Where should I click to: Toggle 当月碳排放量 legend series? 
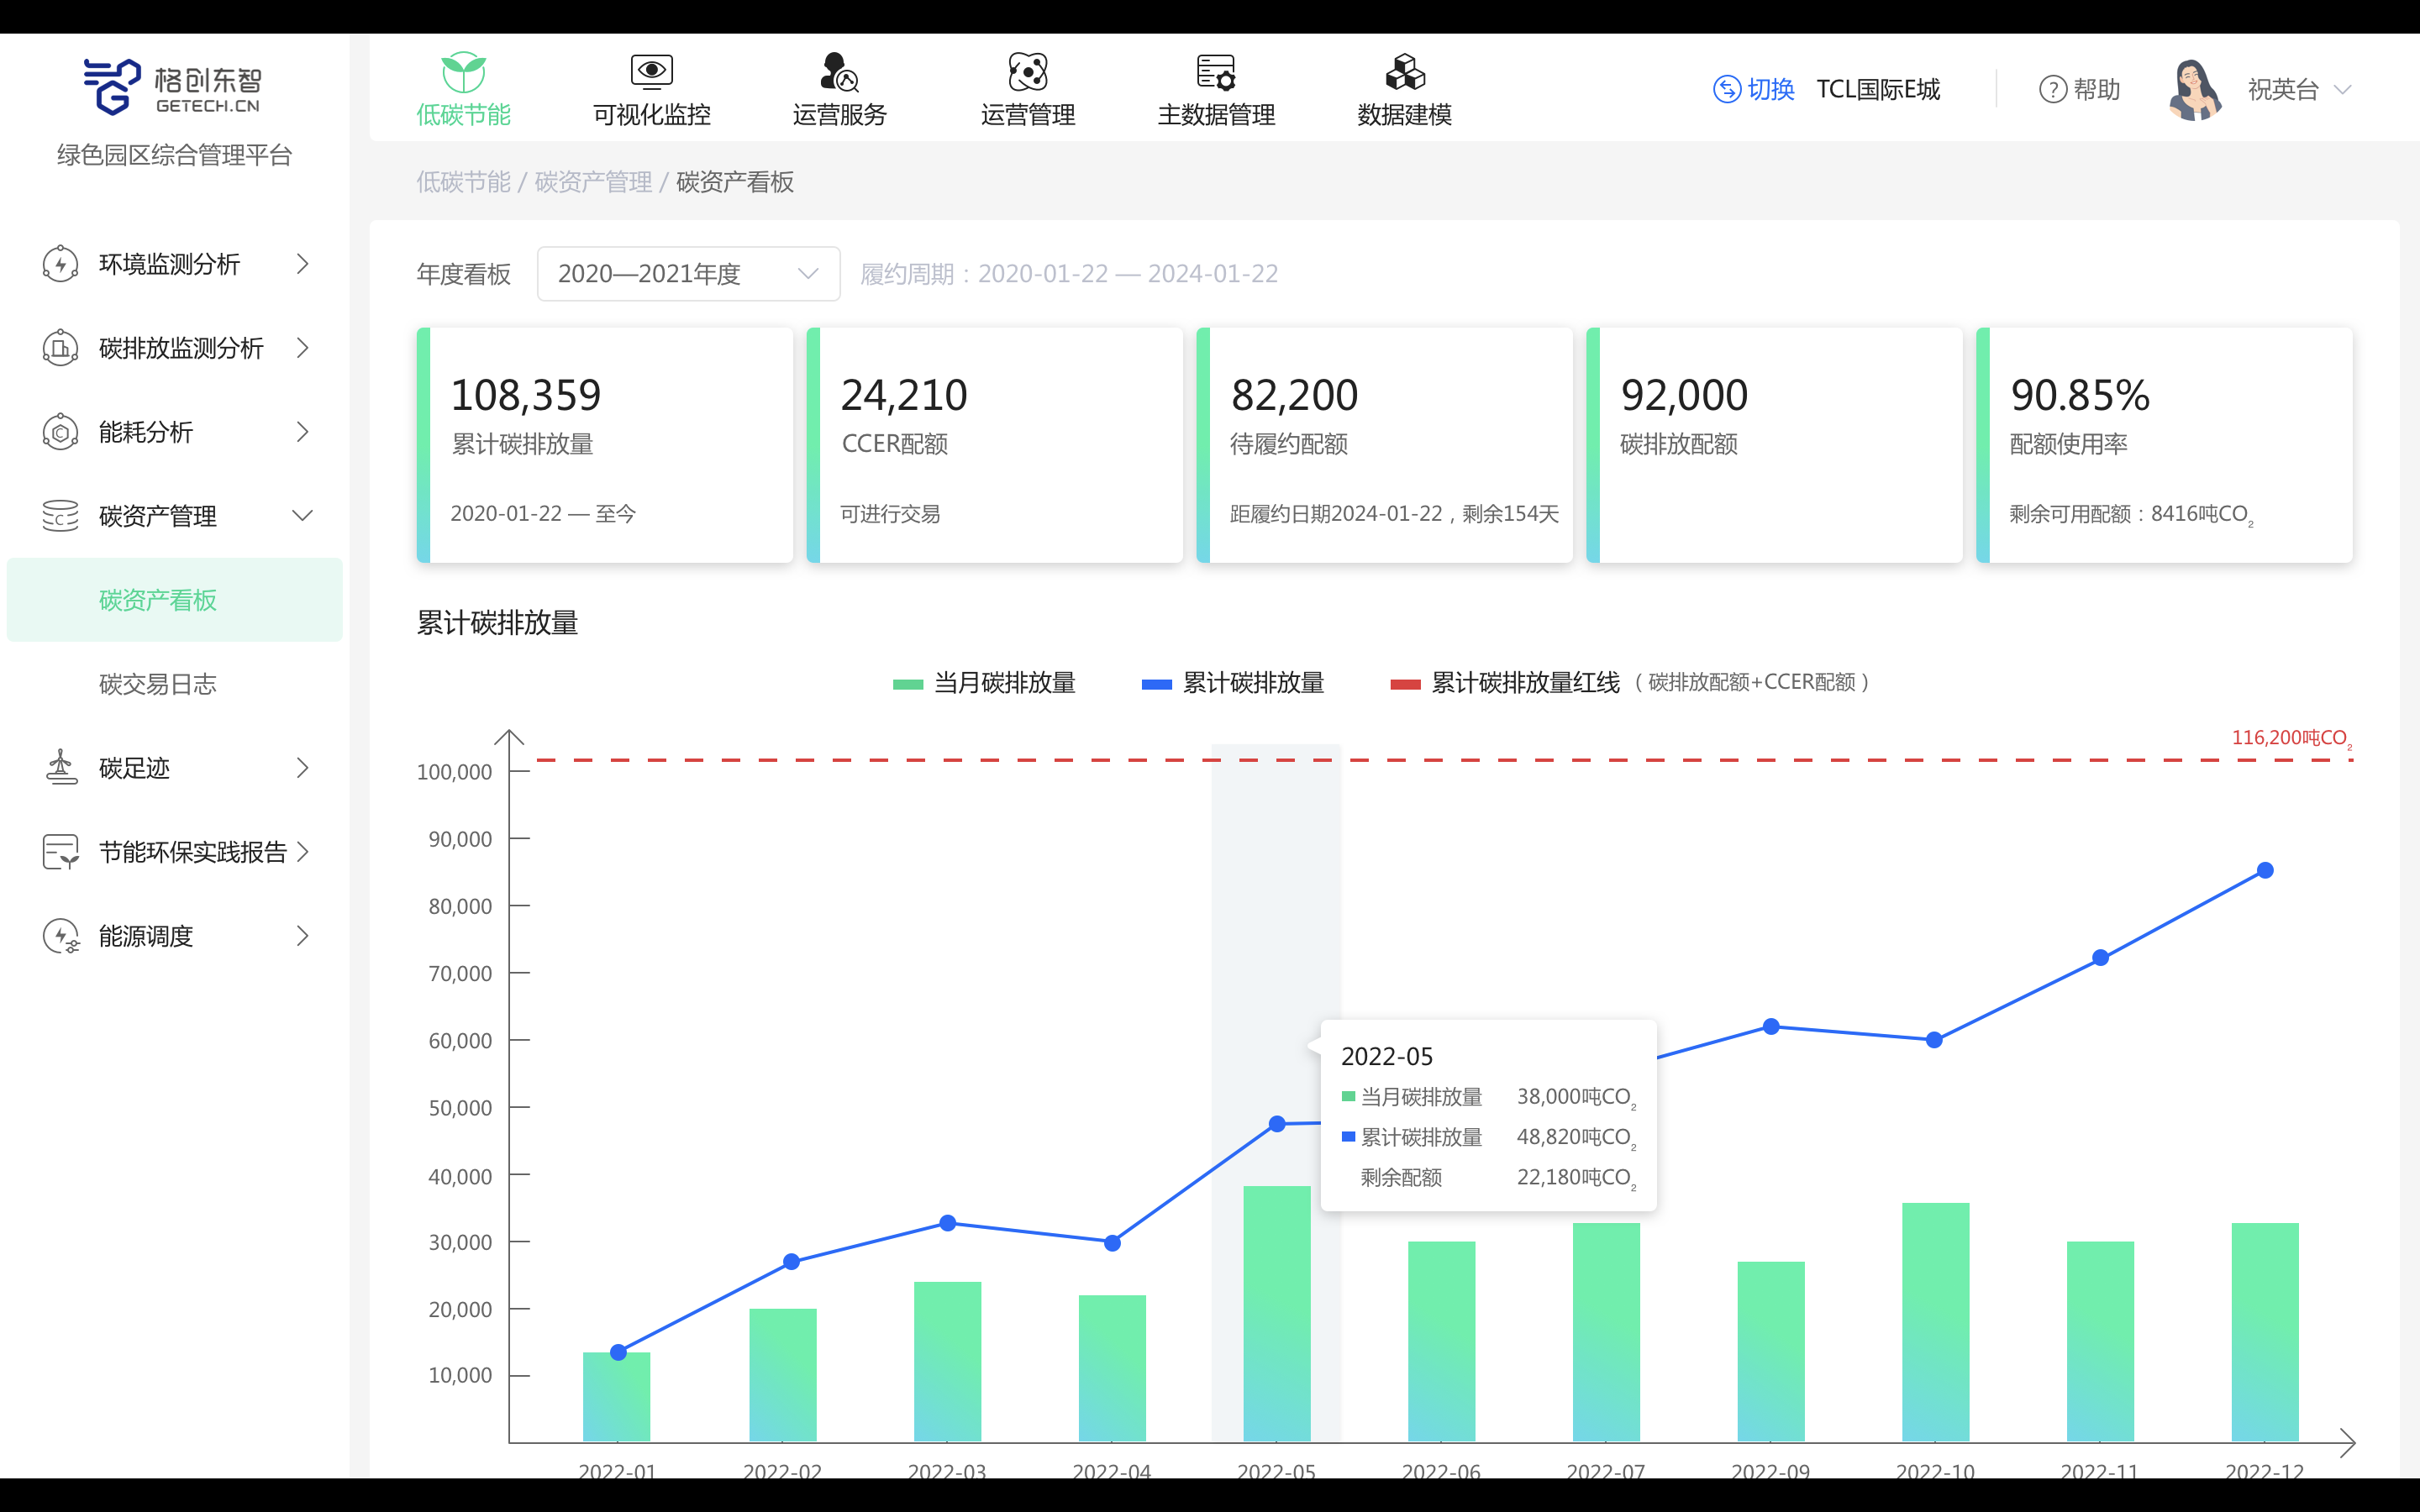click(984, 683)
